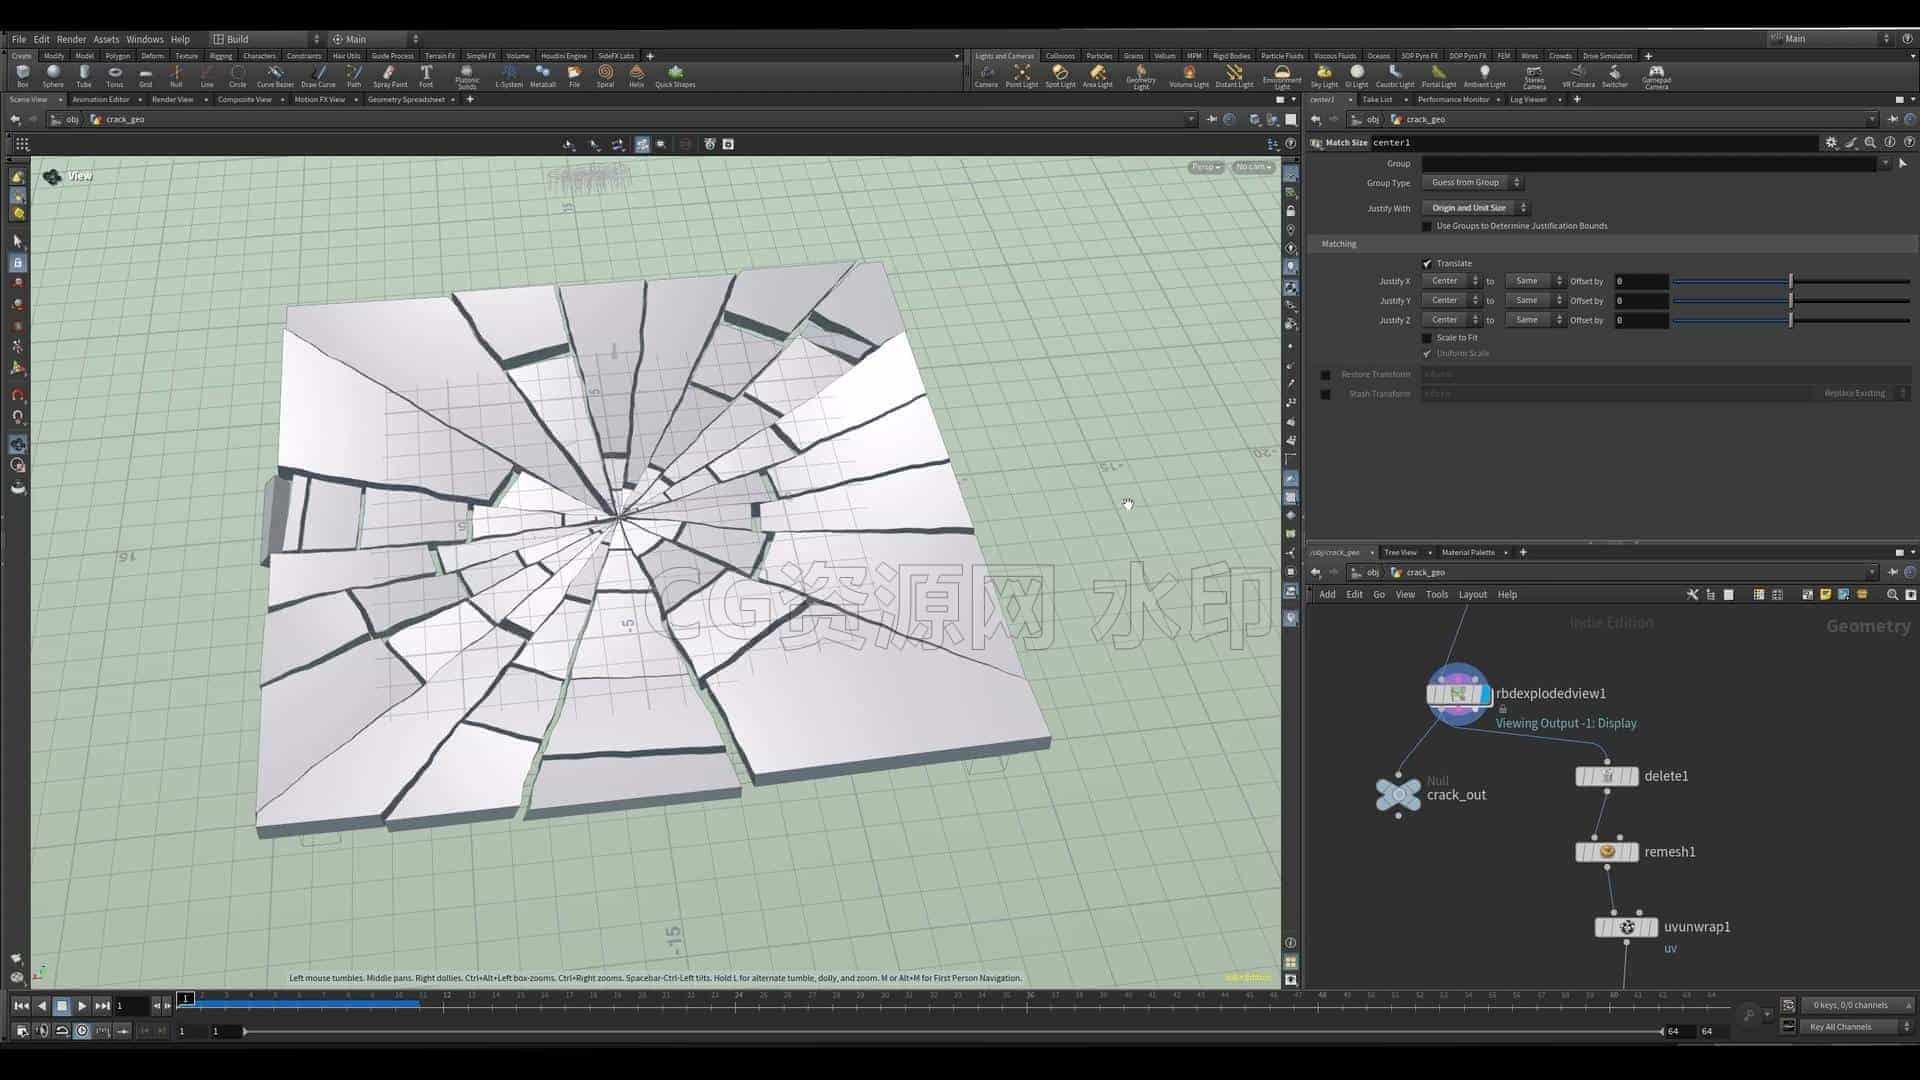Switch to the Geometry Spreadsheet tab
1920x1080 pixels.
tap(406, 99)
